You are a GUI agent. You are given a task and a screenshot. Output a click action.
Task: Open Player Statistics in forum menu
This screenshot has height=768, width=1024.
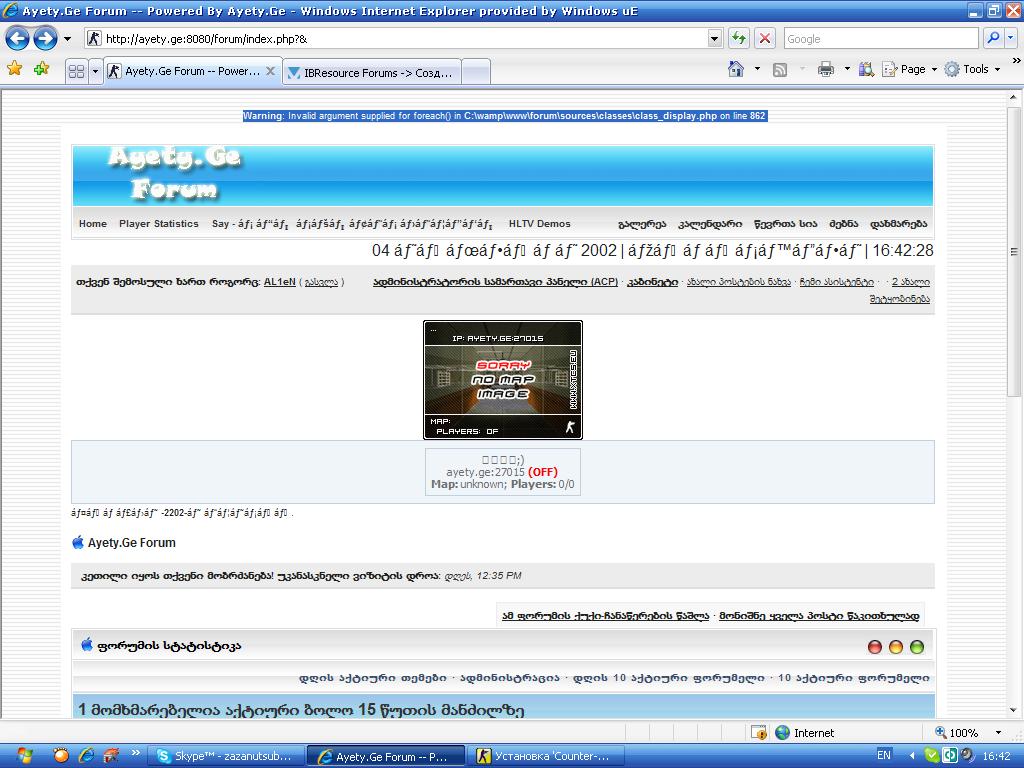[158, 224]
